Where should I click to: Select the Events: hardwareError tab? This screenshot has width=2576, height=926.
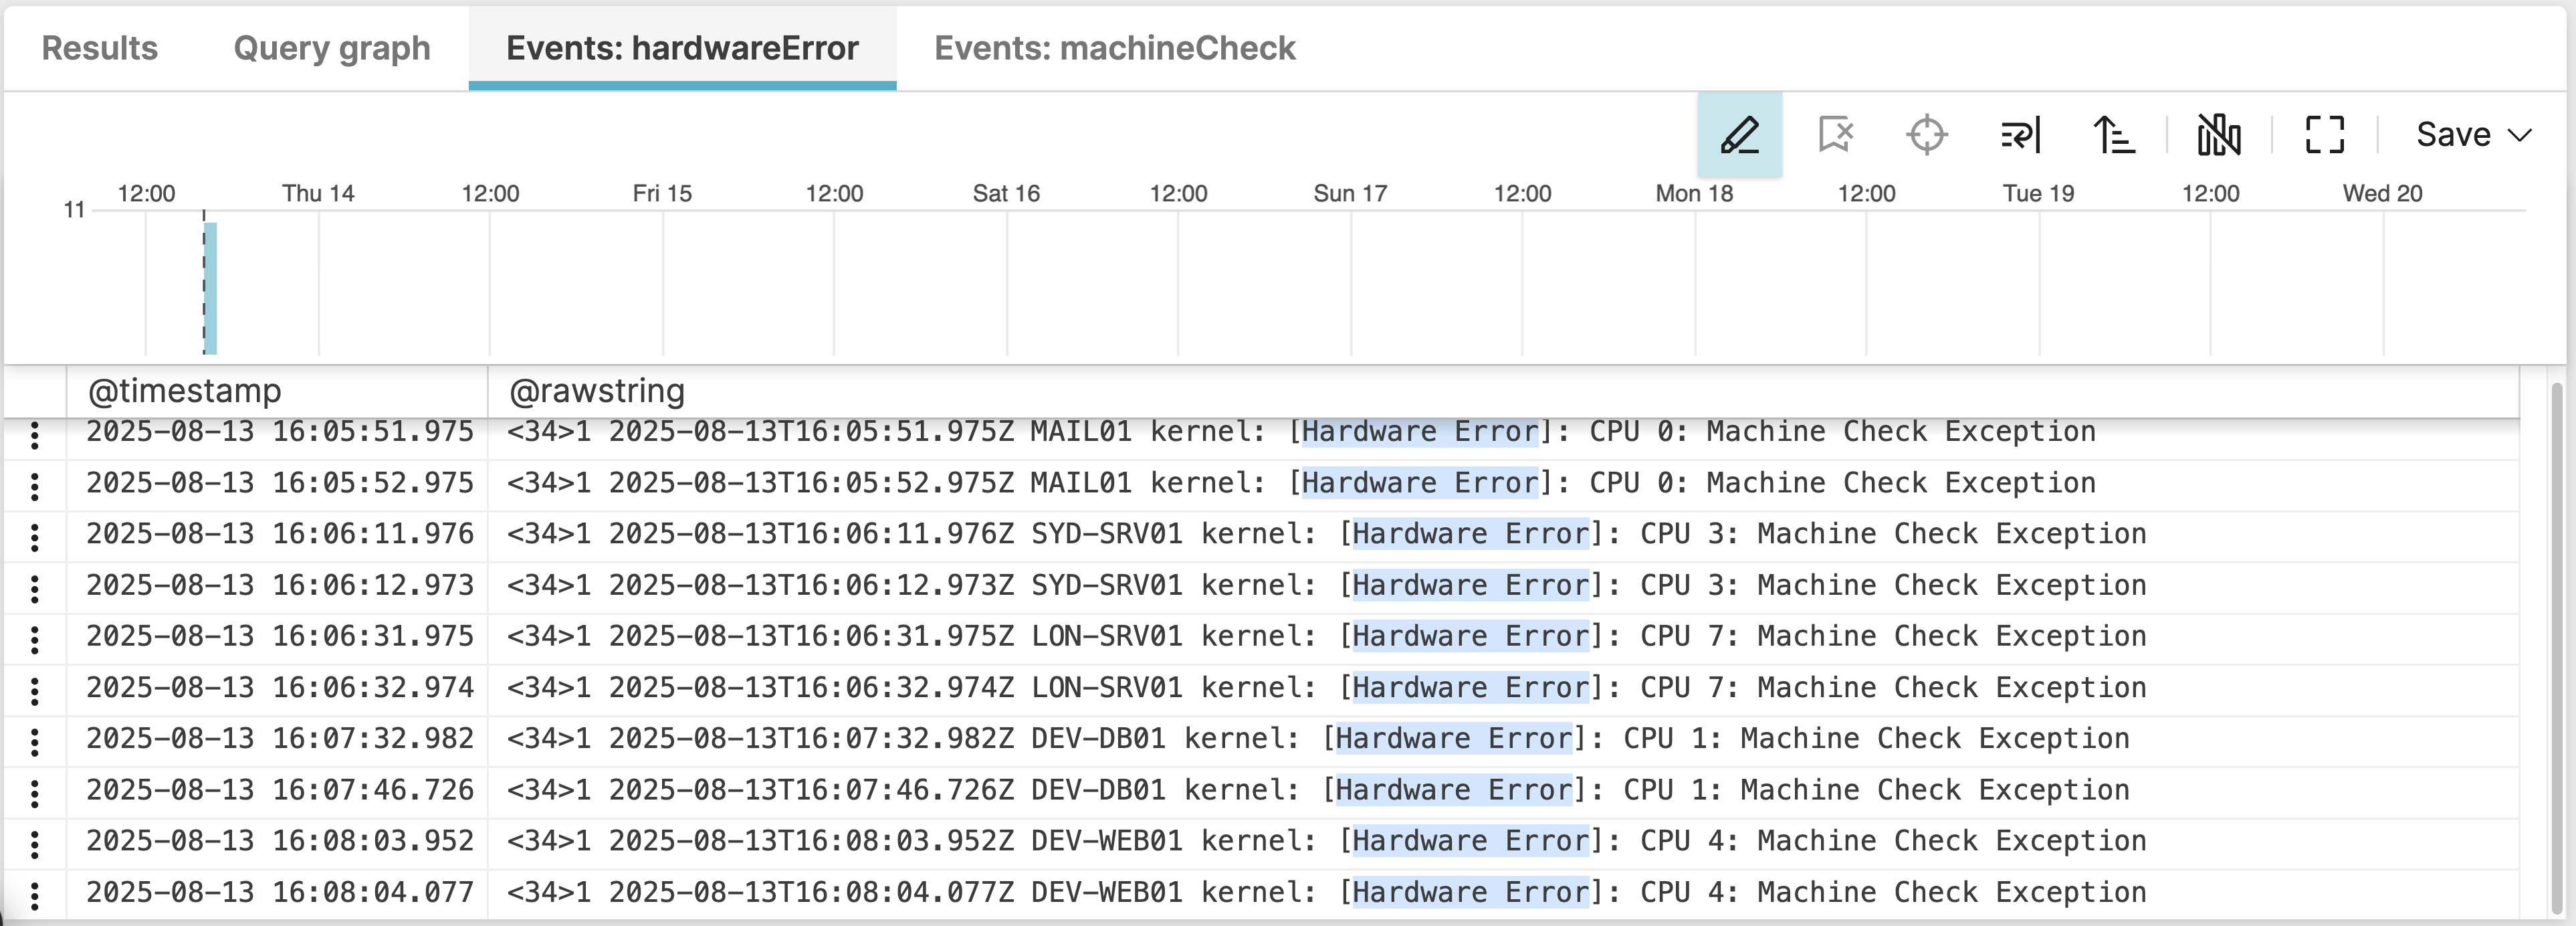point(682,48)
